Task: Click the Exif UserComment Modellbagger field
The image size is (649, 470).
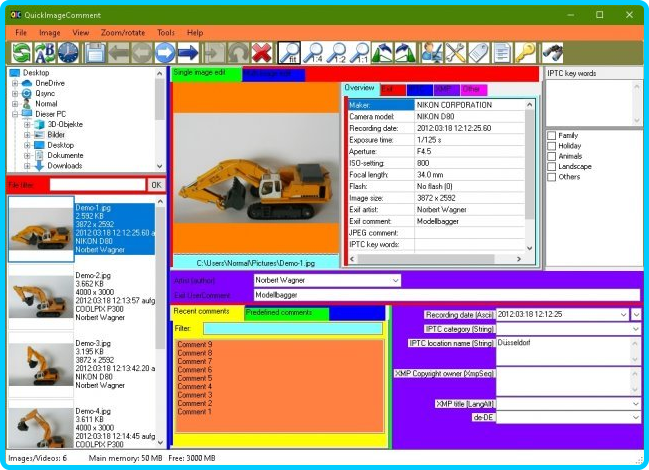Action: pos(447,295)
